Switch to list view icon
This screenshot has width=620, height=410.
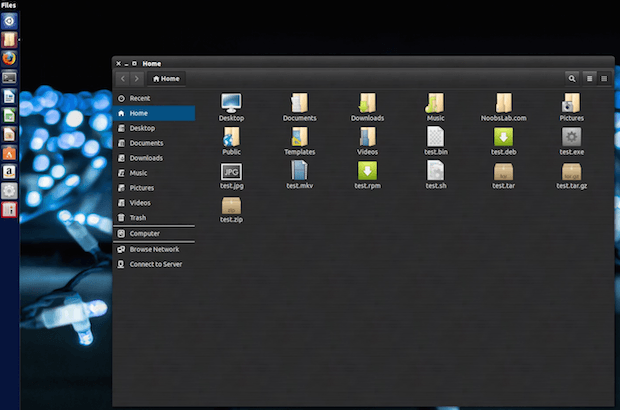point(589,79)
